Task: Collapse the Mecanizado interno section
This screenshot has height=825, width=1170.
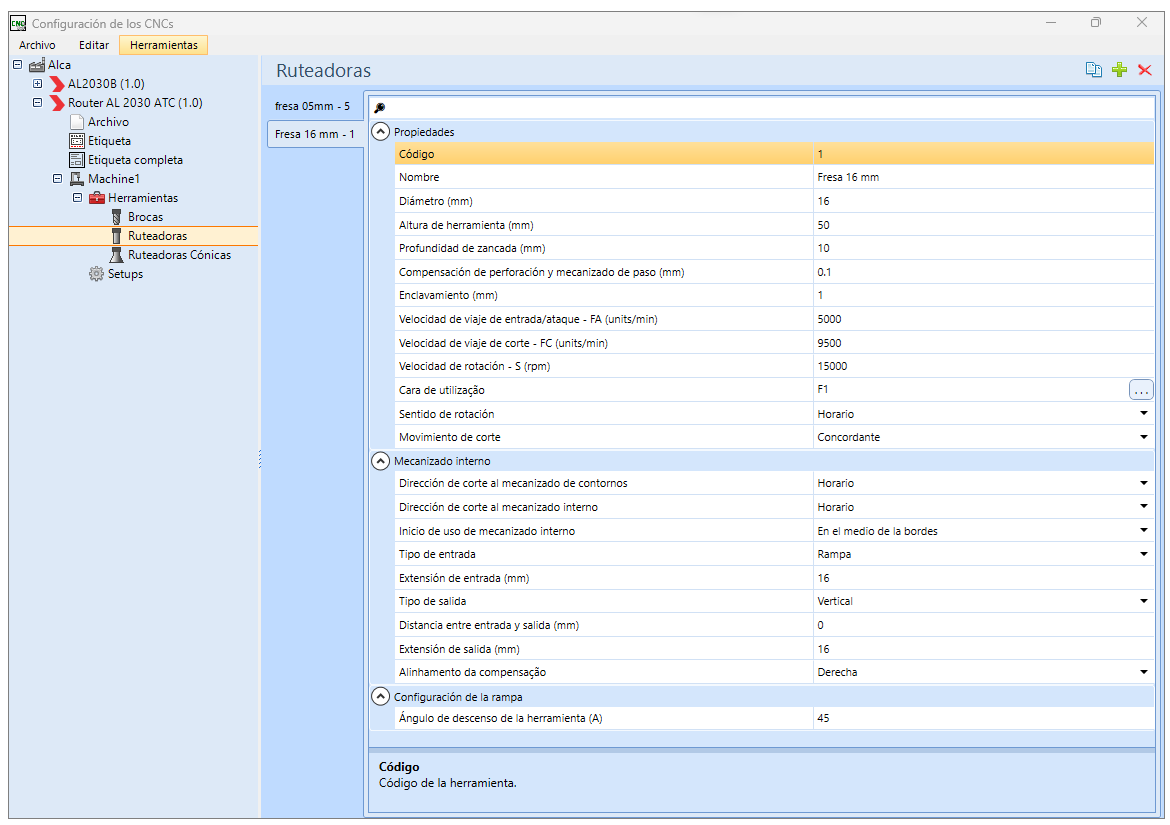Action: [x=381, y=461]
